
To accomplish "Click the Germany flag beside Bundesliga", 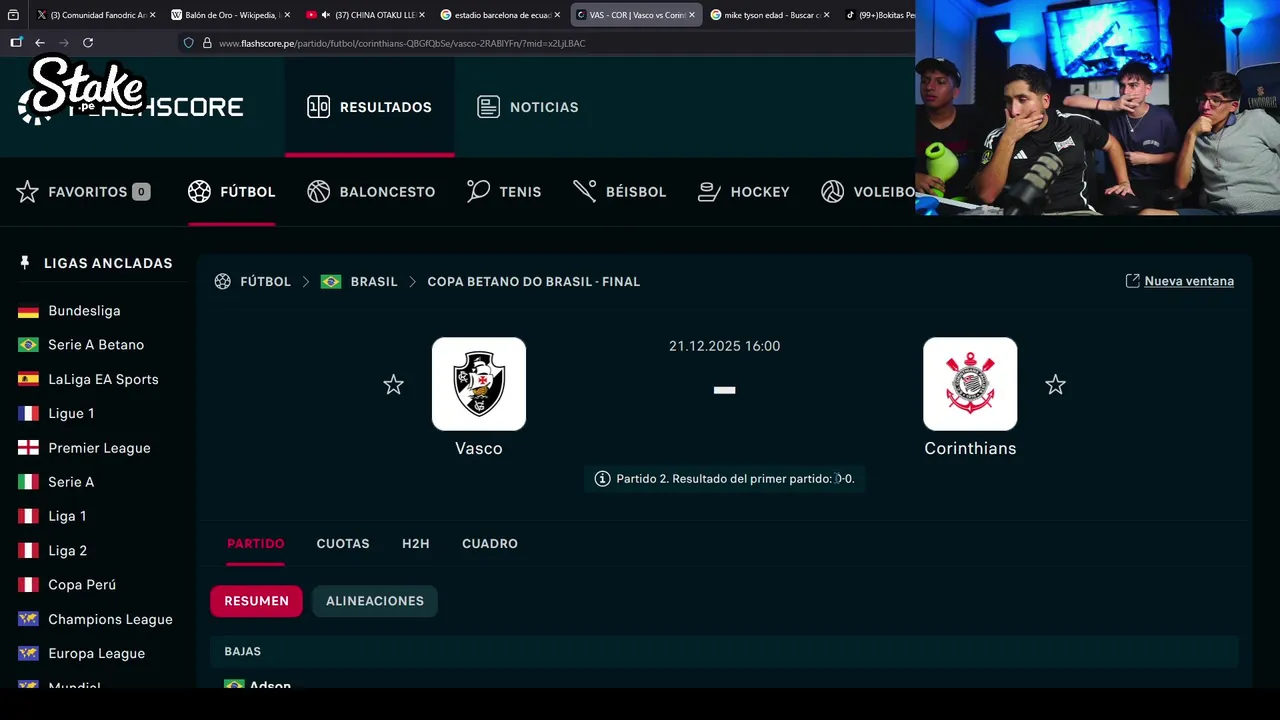I will click(29, 311).
